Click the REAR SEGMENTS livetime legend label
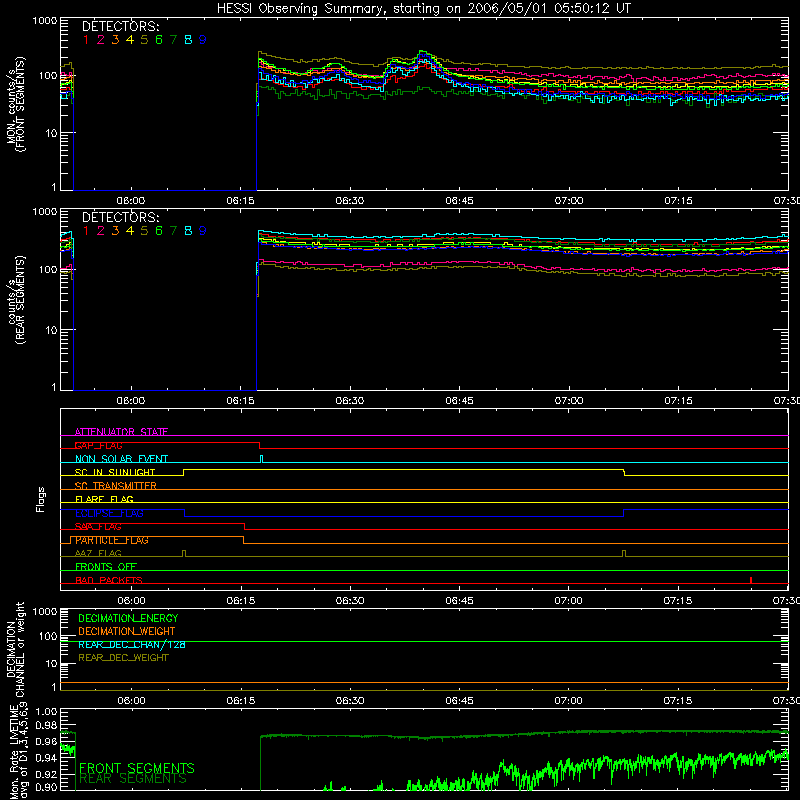 point(133,779)
